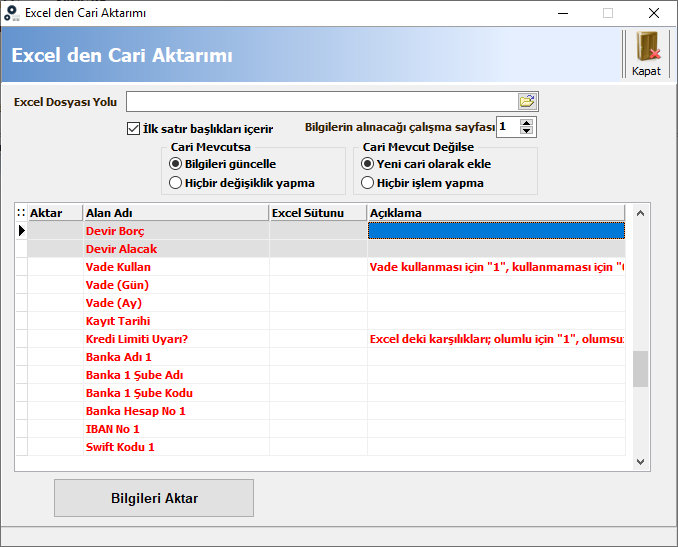Click the "Alan Adı" column header
This screenshot has height=547, width=678.
click(x=176, y=213)
